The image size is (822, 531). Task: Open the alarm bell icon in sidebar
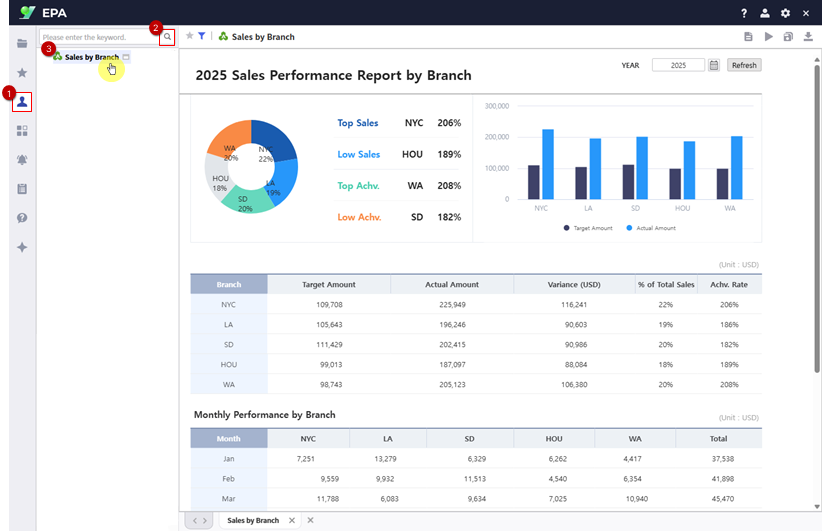coord(22,159)
